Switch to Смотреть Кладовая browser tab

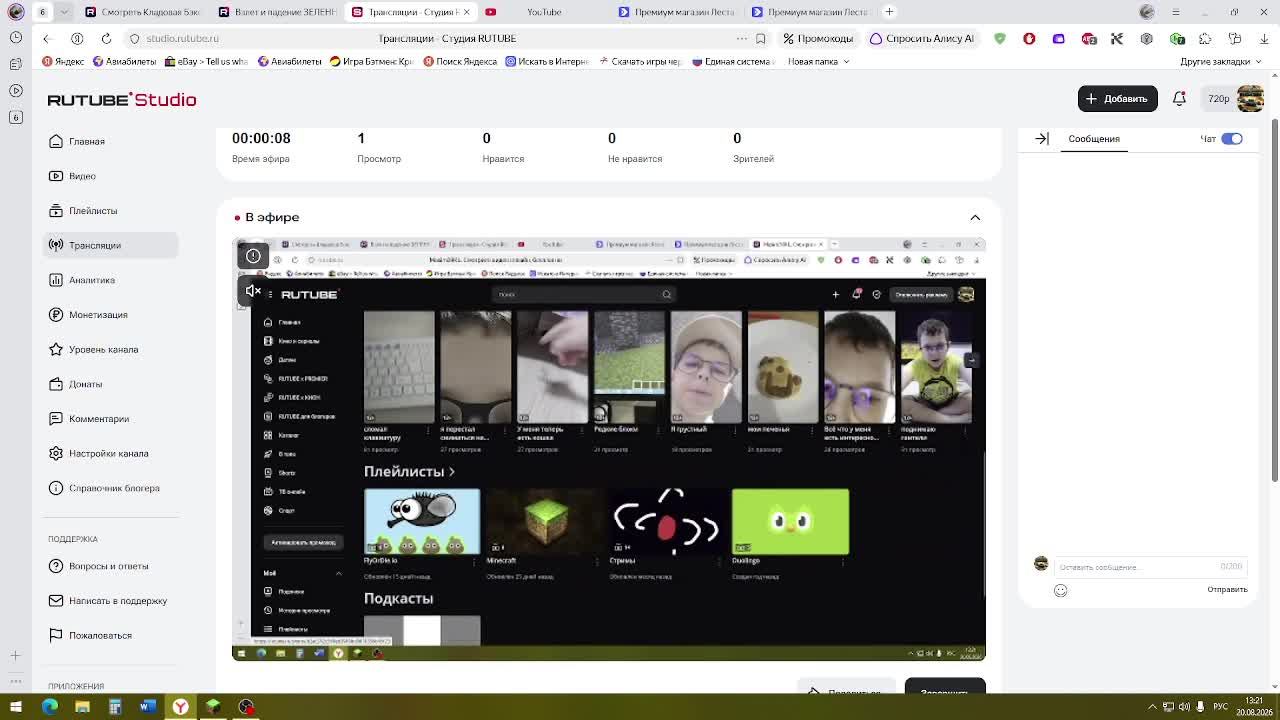(x=143, y=12)
